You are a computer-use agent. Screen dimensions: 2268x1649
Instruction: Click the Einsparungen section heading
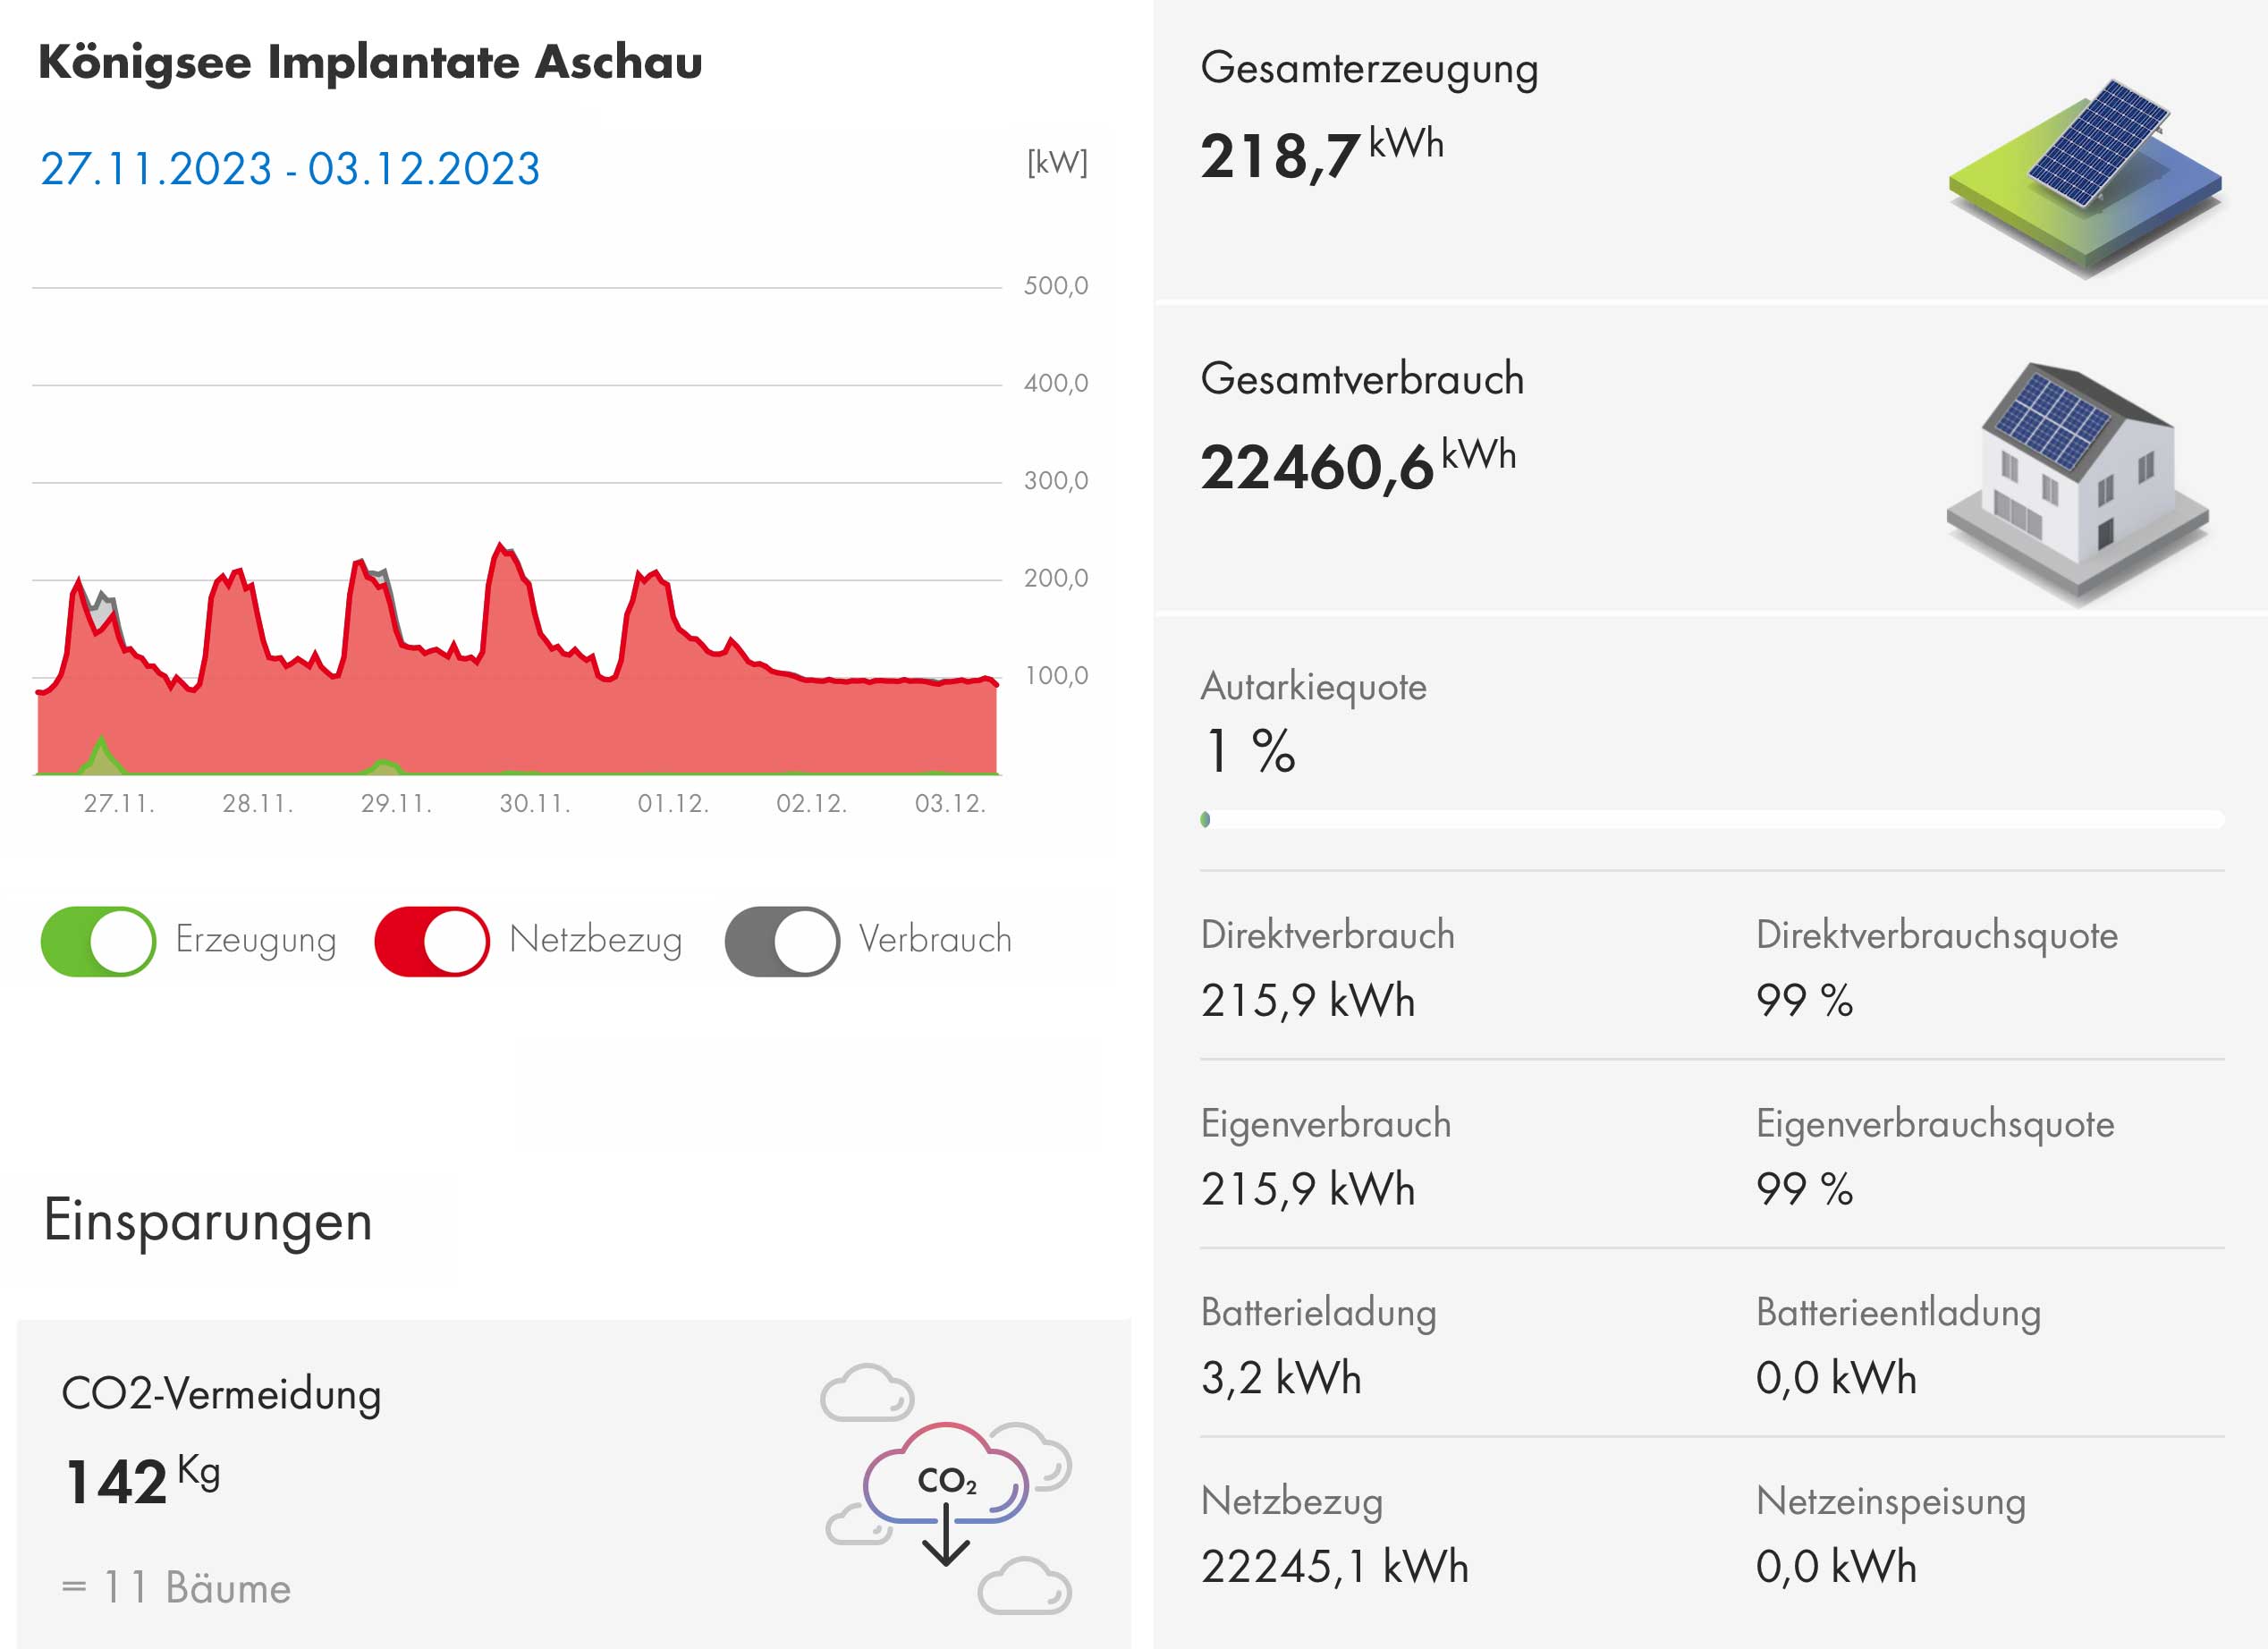(x=208, y=1221)
